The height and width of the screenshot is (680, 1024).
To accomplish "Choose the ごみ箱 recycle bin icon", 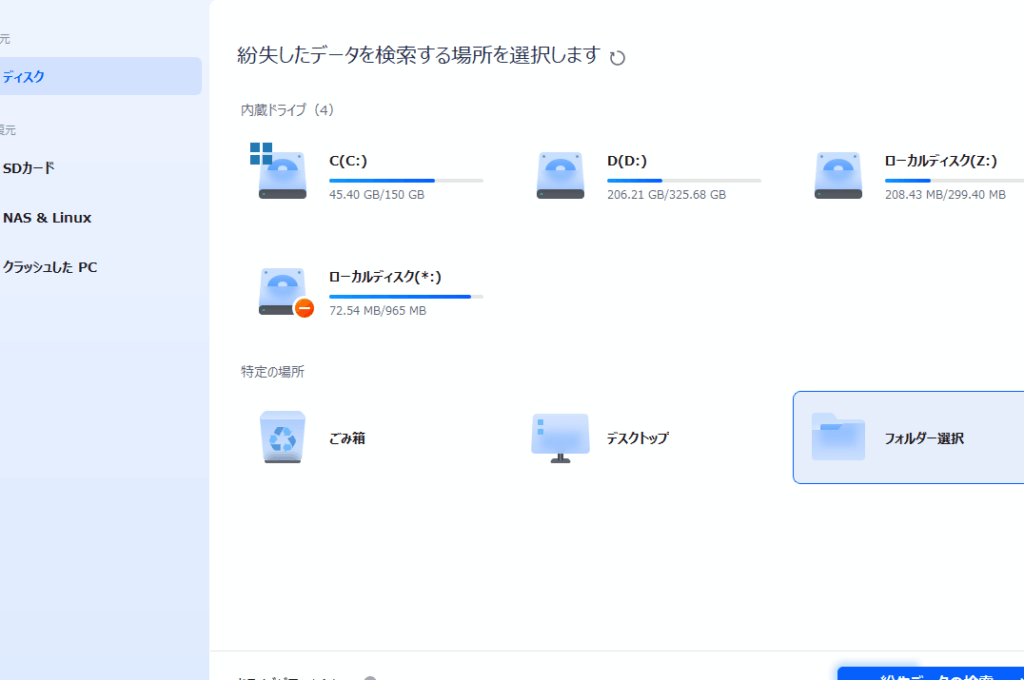I will point(283,438).
